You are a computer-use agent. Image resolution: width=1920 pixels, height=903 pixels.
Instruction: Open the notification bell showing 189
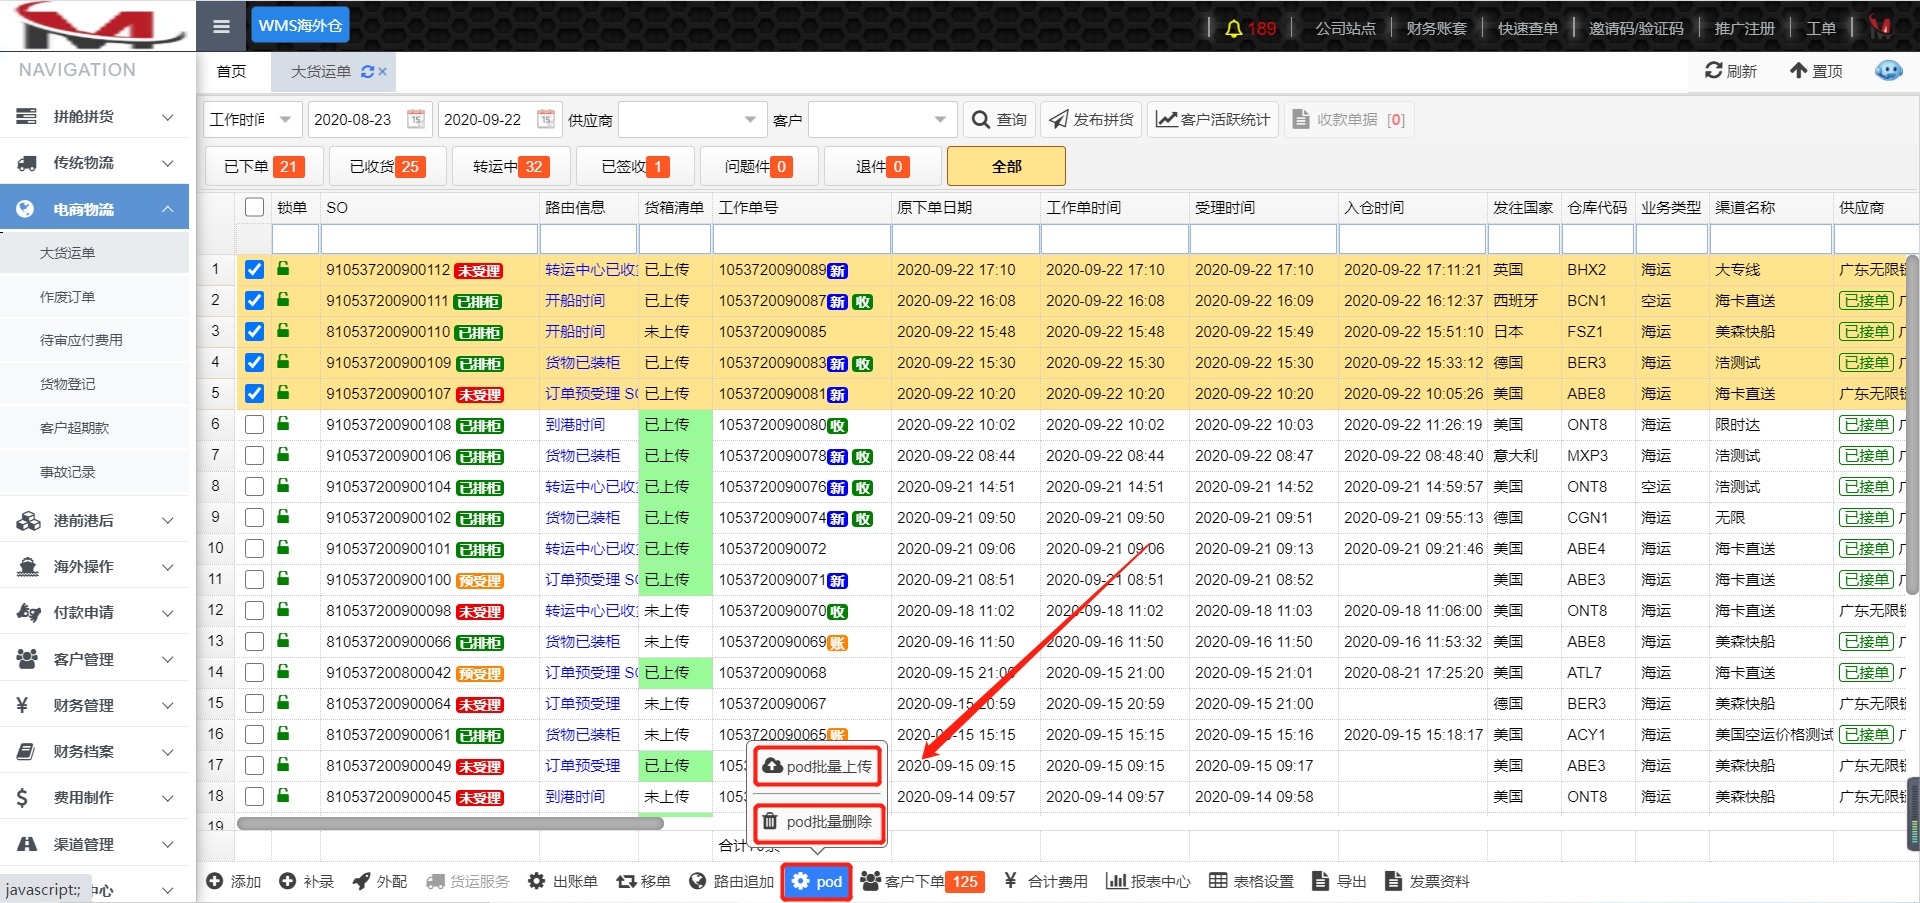[1234, 28]
